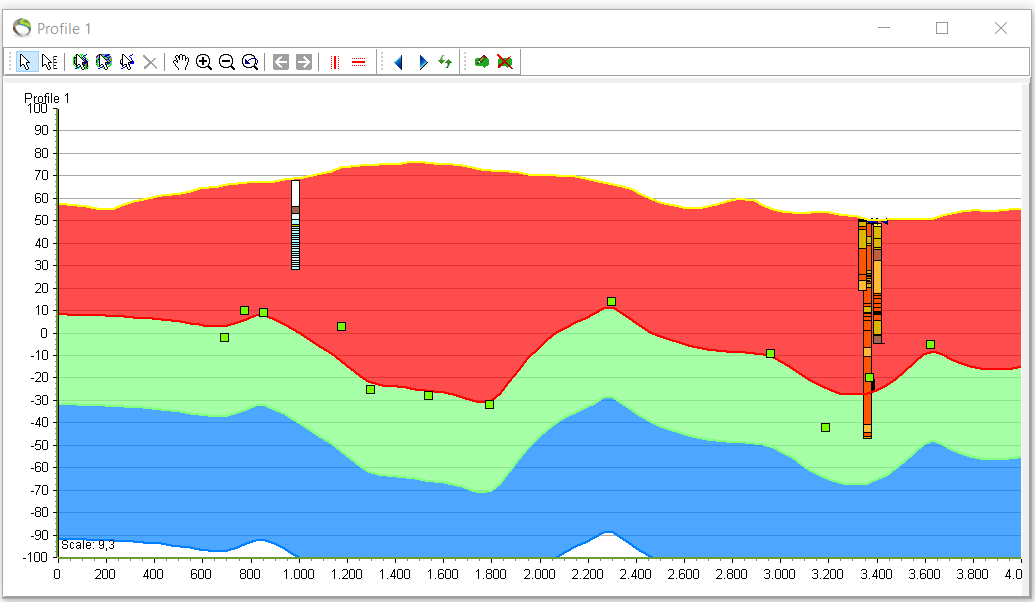Viewport: 1035px width, 602px height.
Task: Click the delete X toolbar icon
Action: pos(150,62)
